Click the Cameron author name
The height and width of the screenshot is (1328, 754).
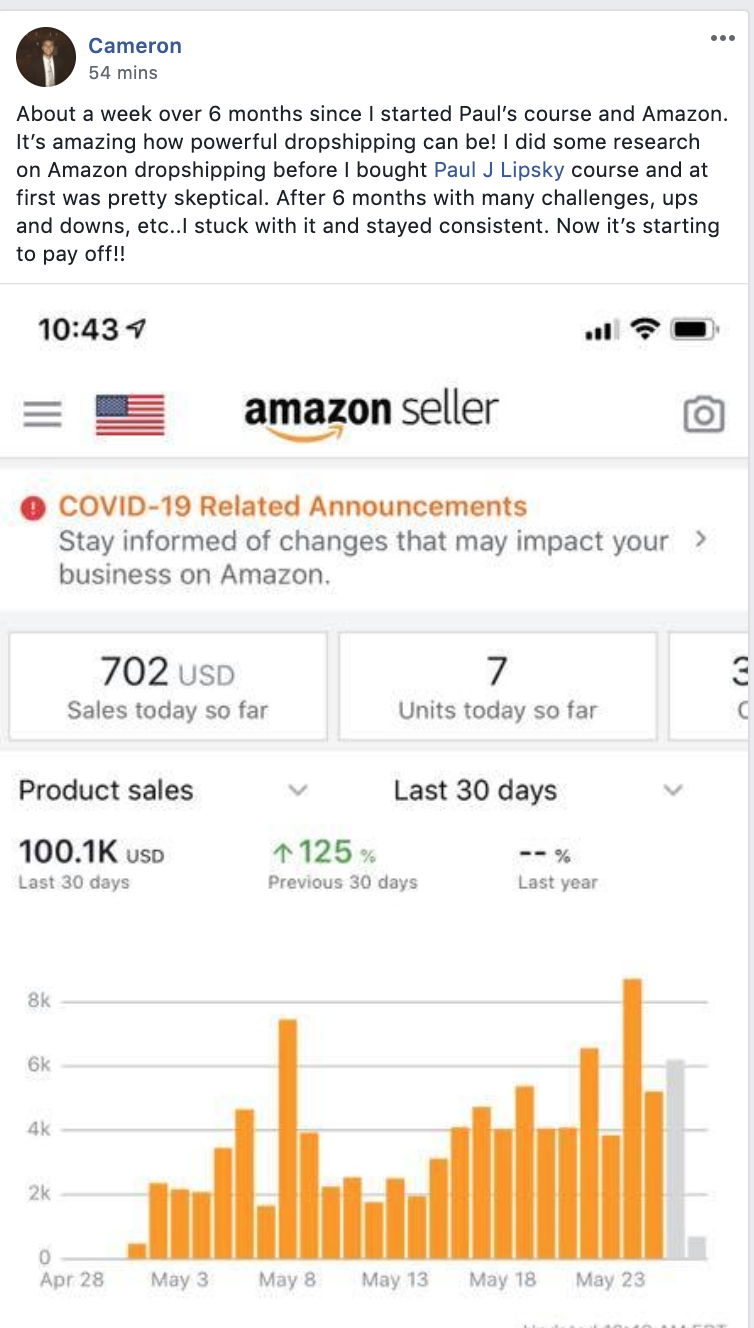[135, 45]
